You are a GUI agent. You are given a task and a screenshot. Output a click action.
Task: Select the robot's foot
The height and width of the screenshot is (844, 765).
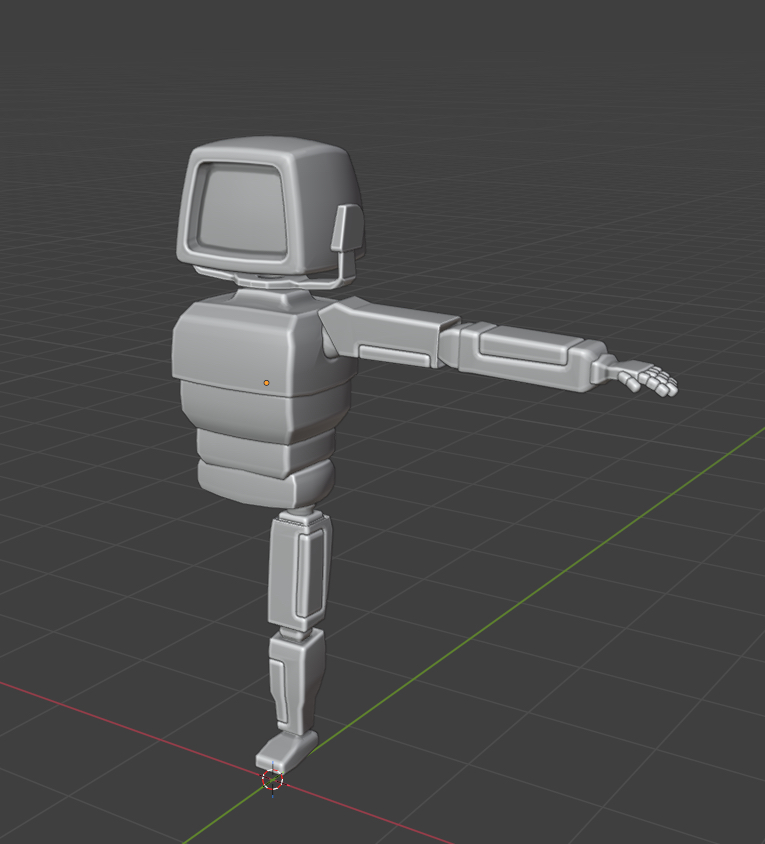click(x=285, y=747)
